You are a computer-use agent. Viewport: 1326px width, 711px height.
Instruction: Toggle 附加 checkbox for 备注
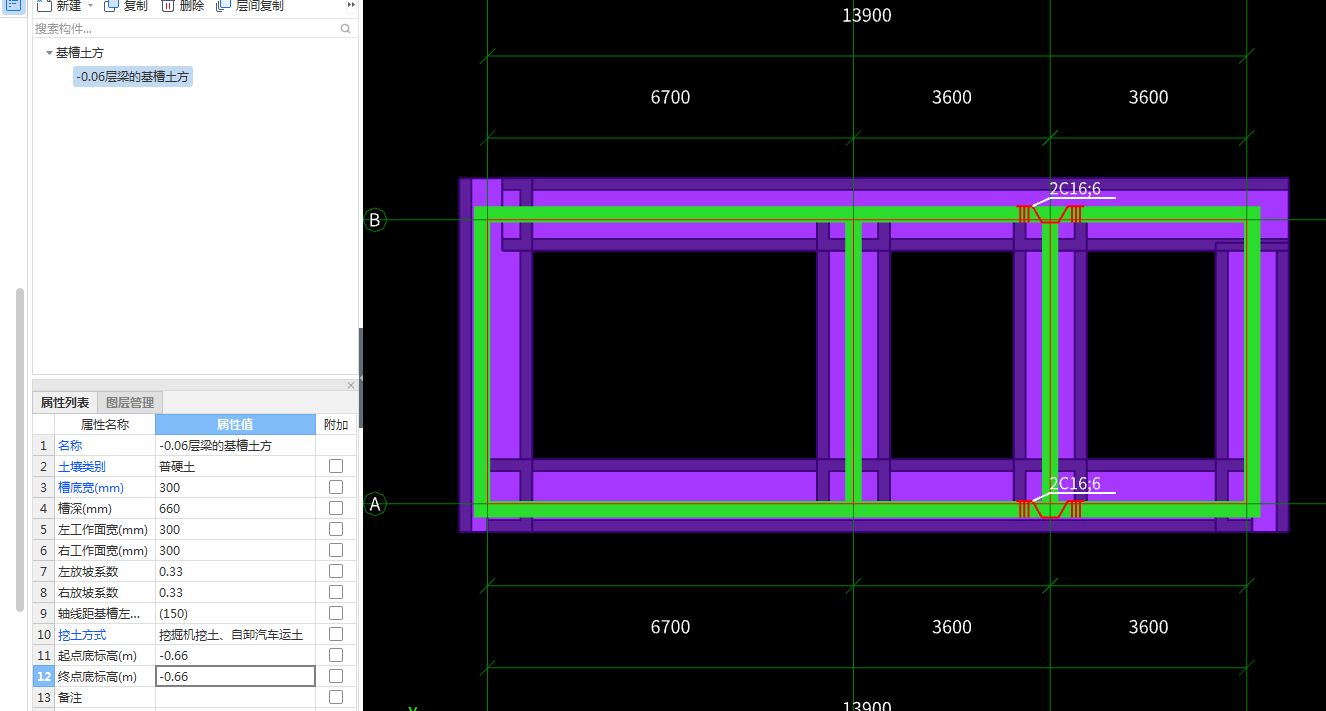[336, 697]
